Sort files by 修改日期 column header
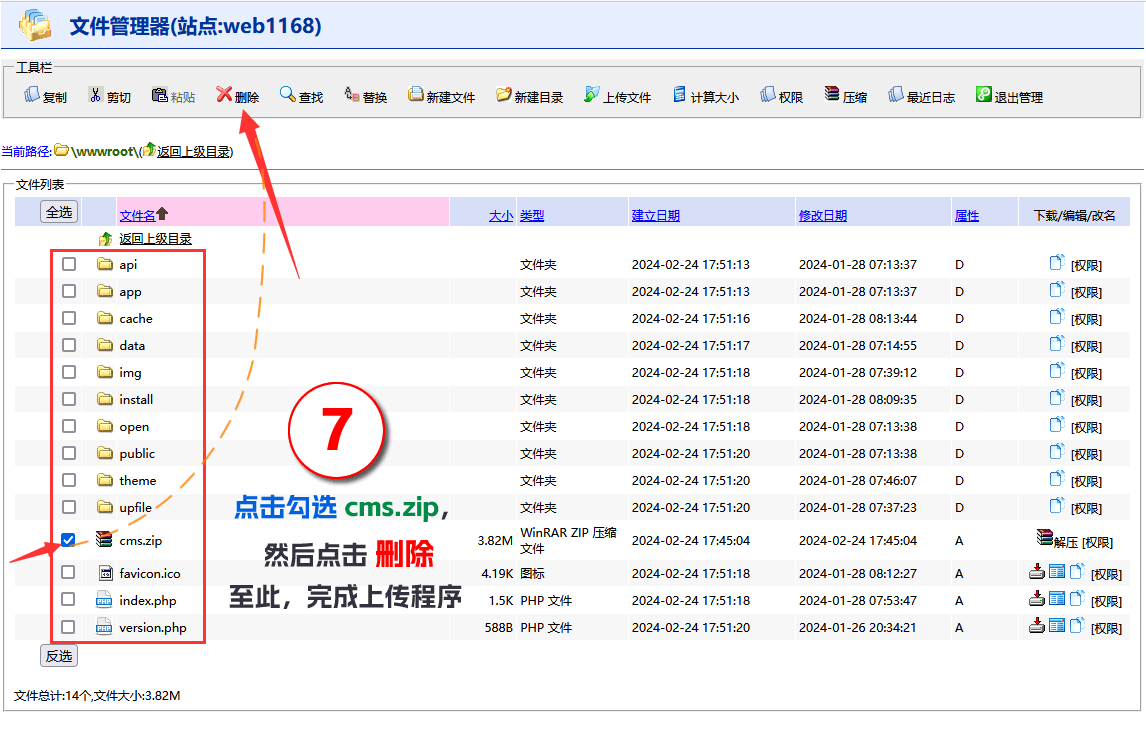Screen dimensions: 1146x733 pyautogui.click(x=822, y=215)
